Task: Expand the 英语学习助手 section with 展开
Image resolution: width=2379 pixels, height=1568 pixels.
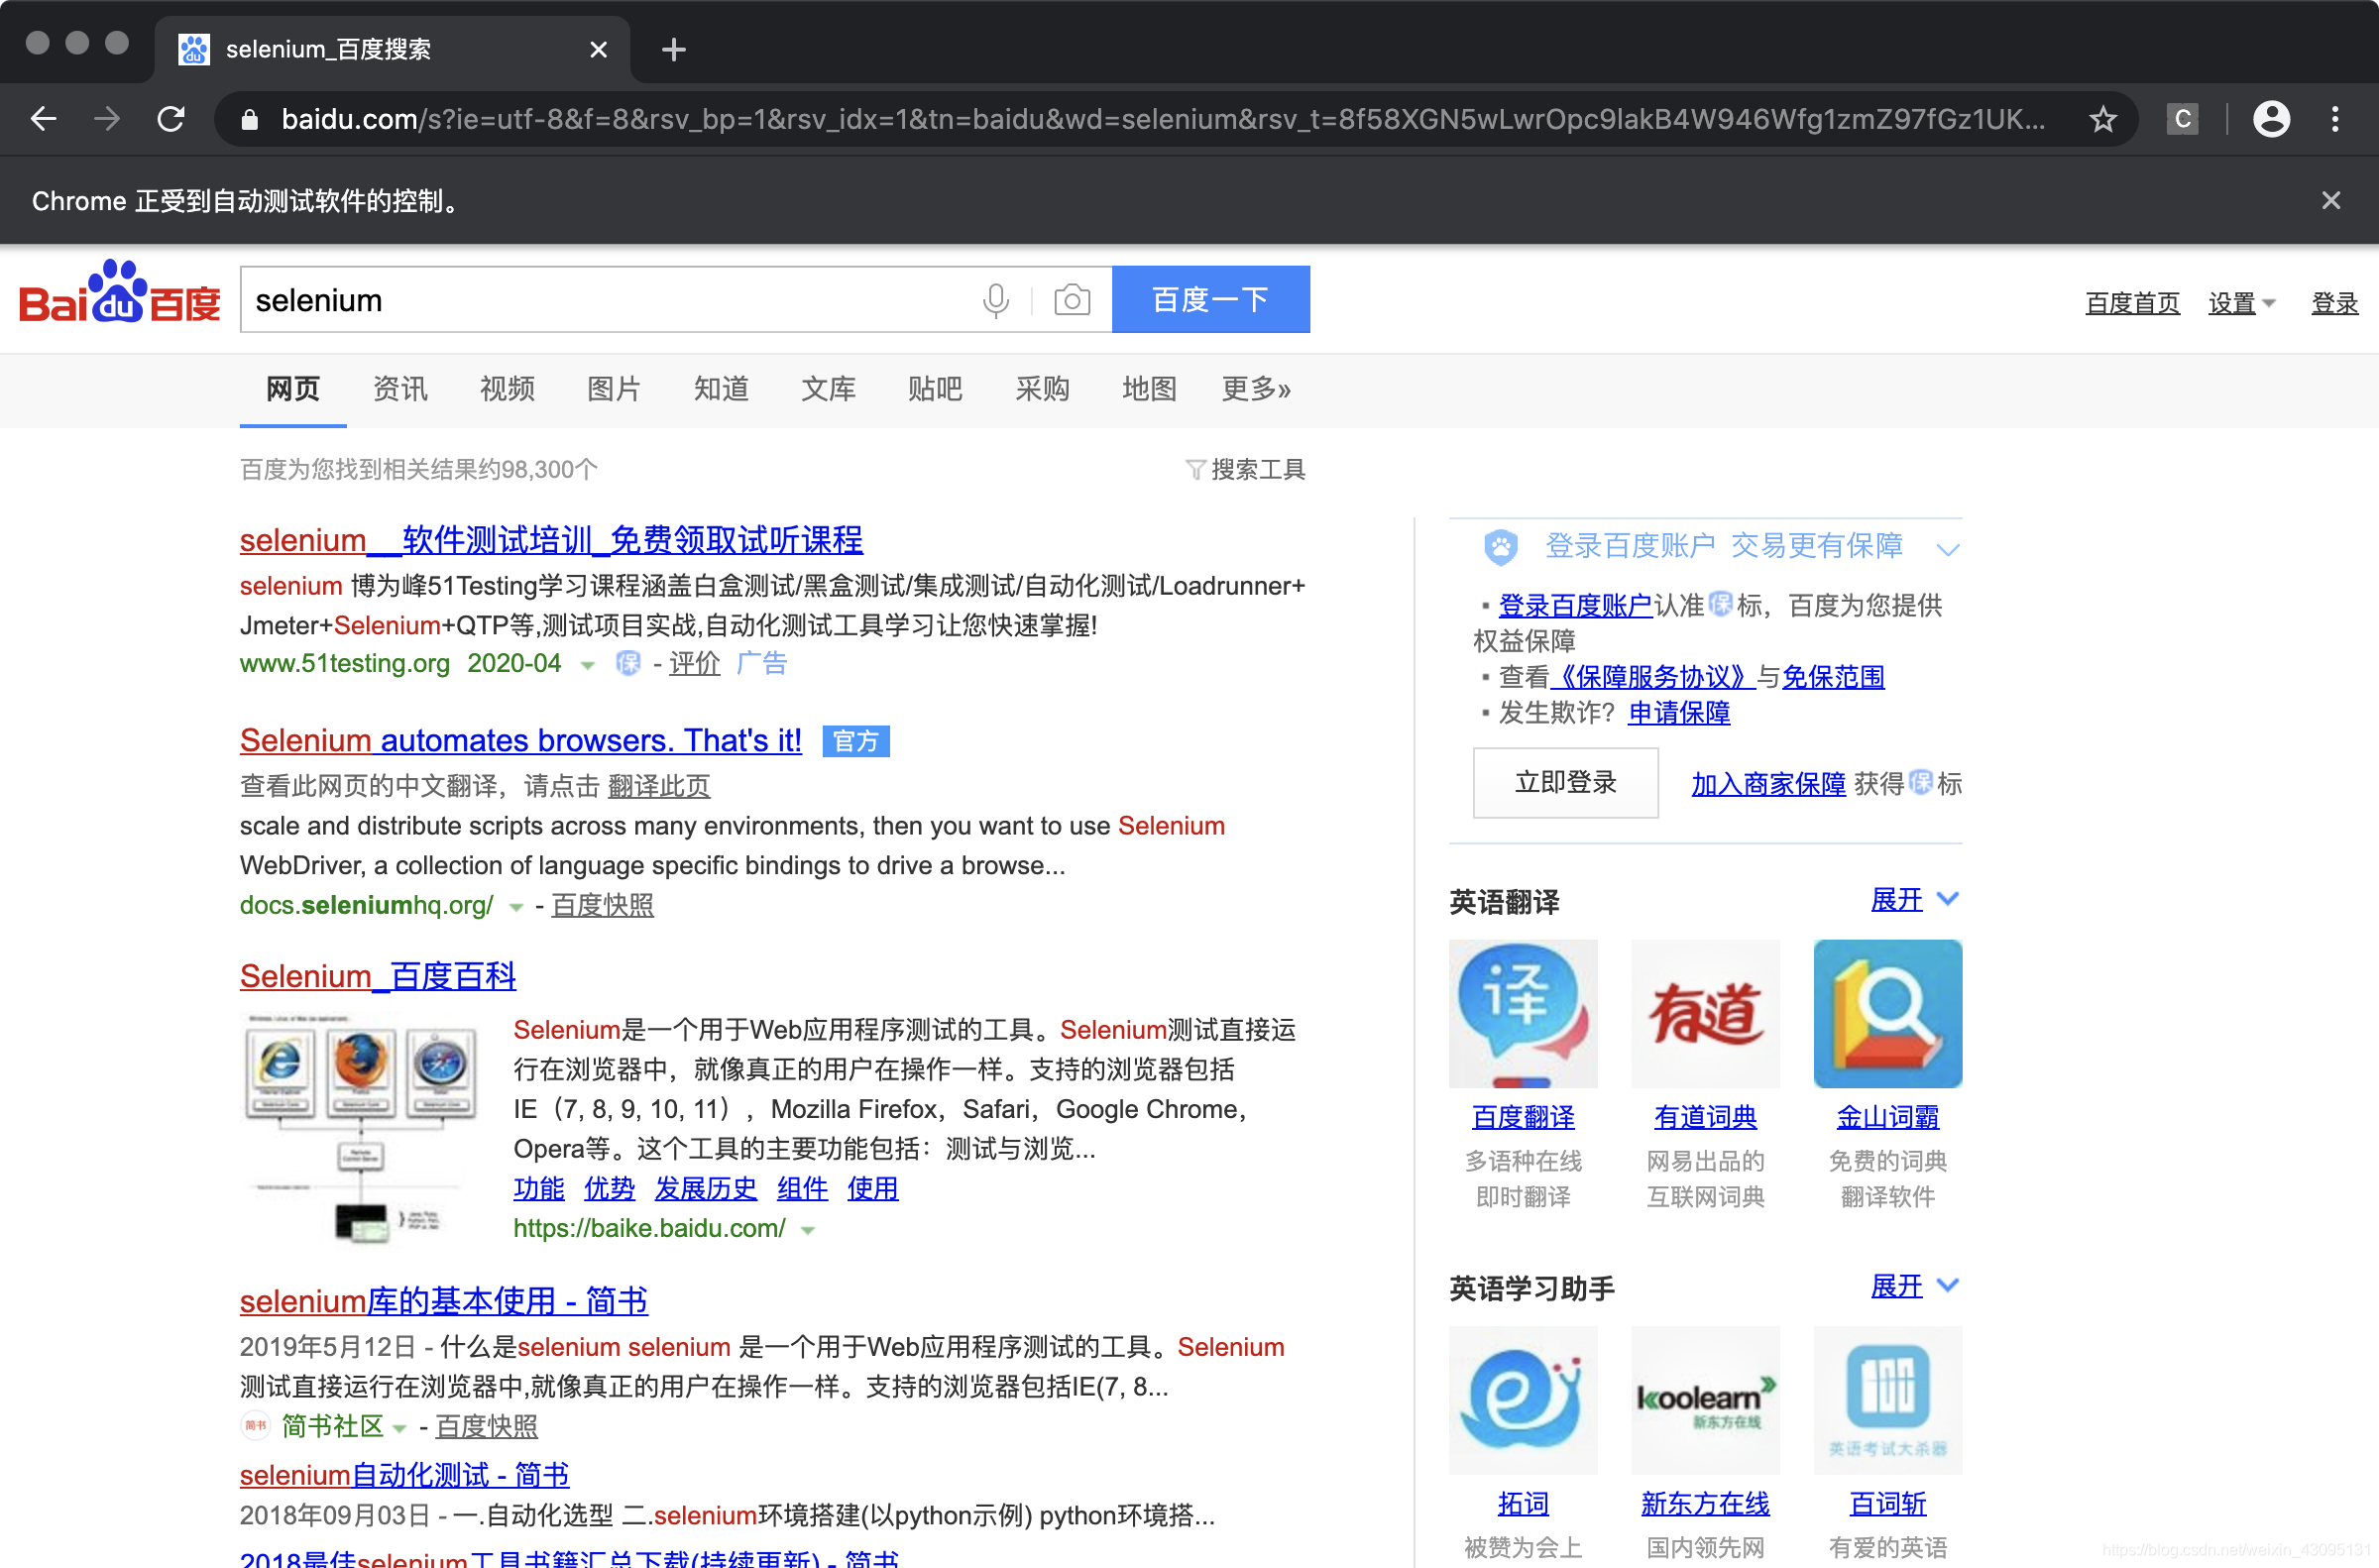Action: (1914, 1286)
